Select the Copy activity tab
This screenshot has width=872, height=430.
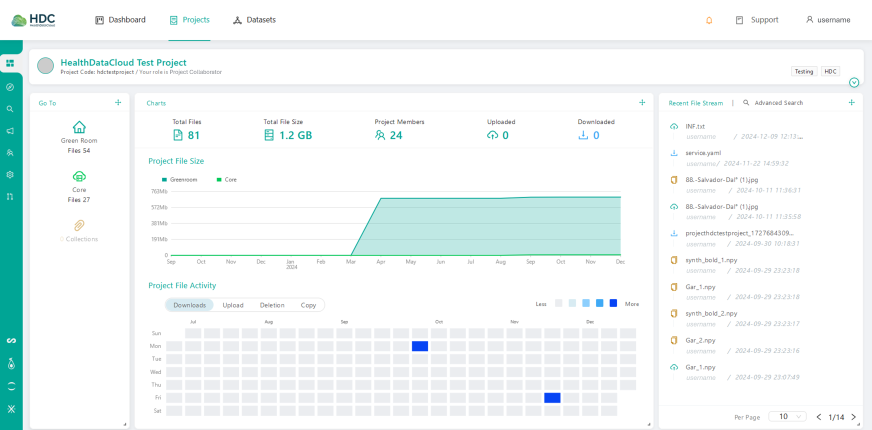coord(308,305)
